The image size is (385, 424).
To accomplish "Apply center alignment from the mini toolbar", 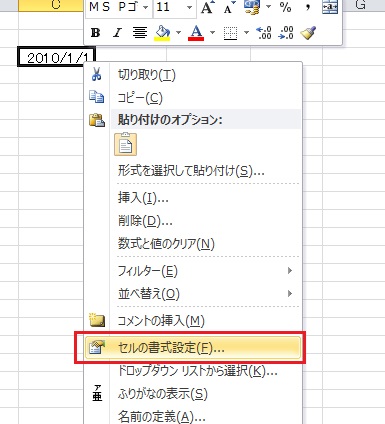I will [x=140, y=33].
